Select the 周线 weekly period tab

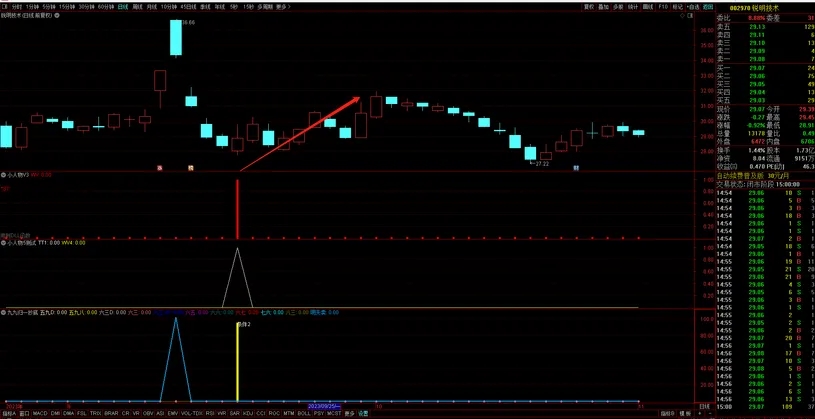click(137, 5)
